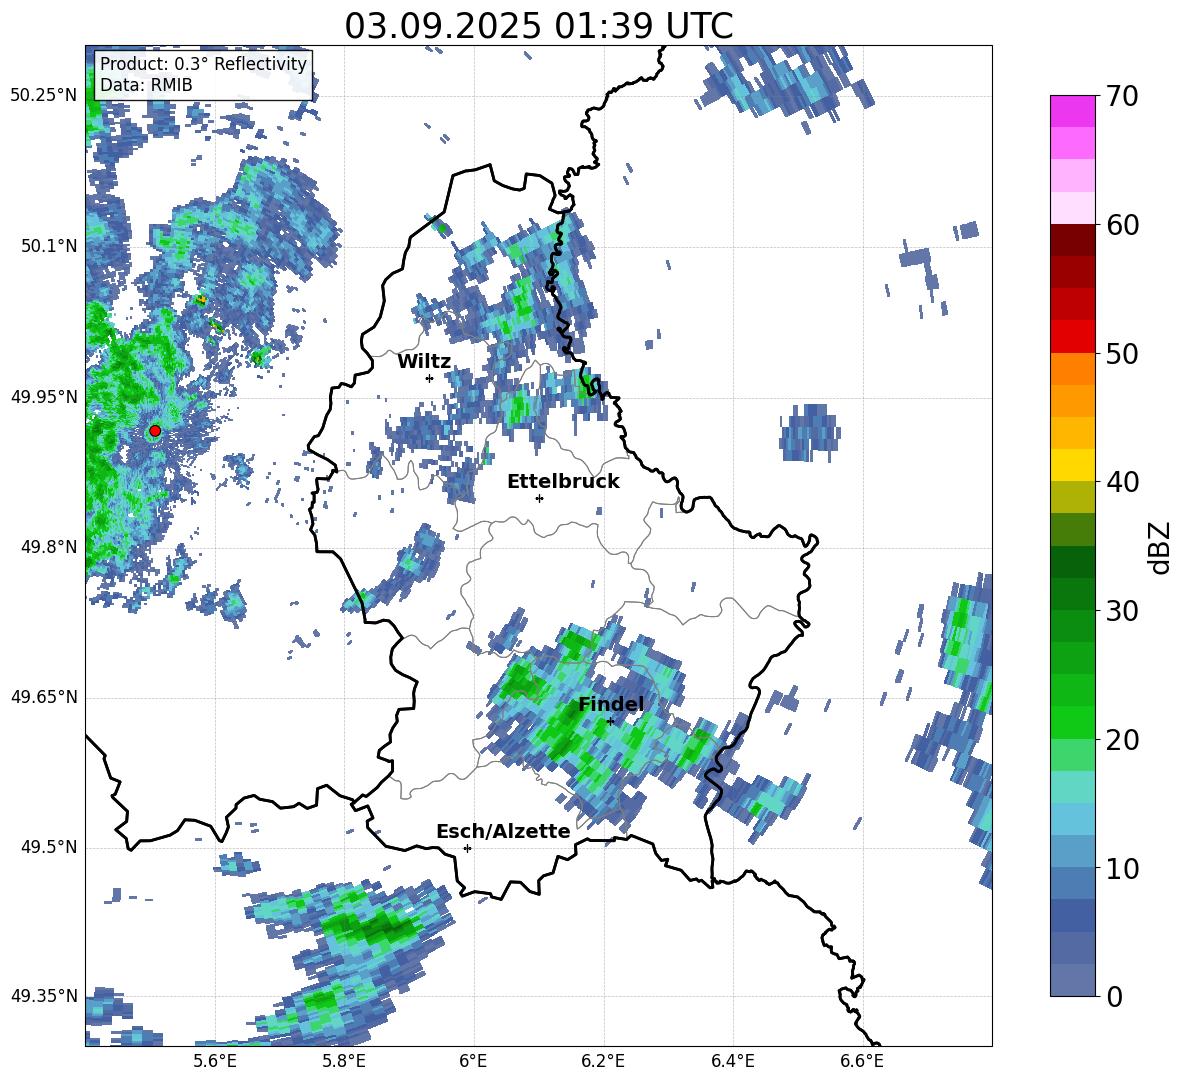
Task: Click the colorbar tick value 20
Action: coord(1122,740)
